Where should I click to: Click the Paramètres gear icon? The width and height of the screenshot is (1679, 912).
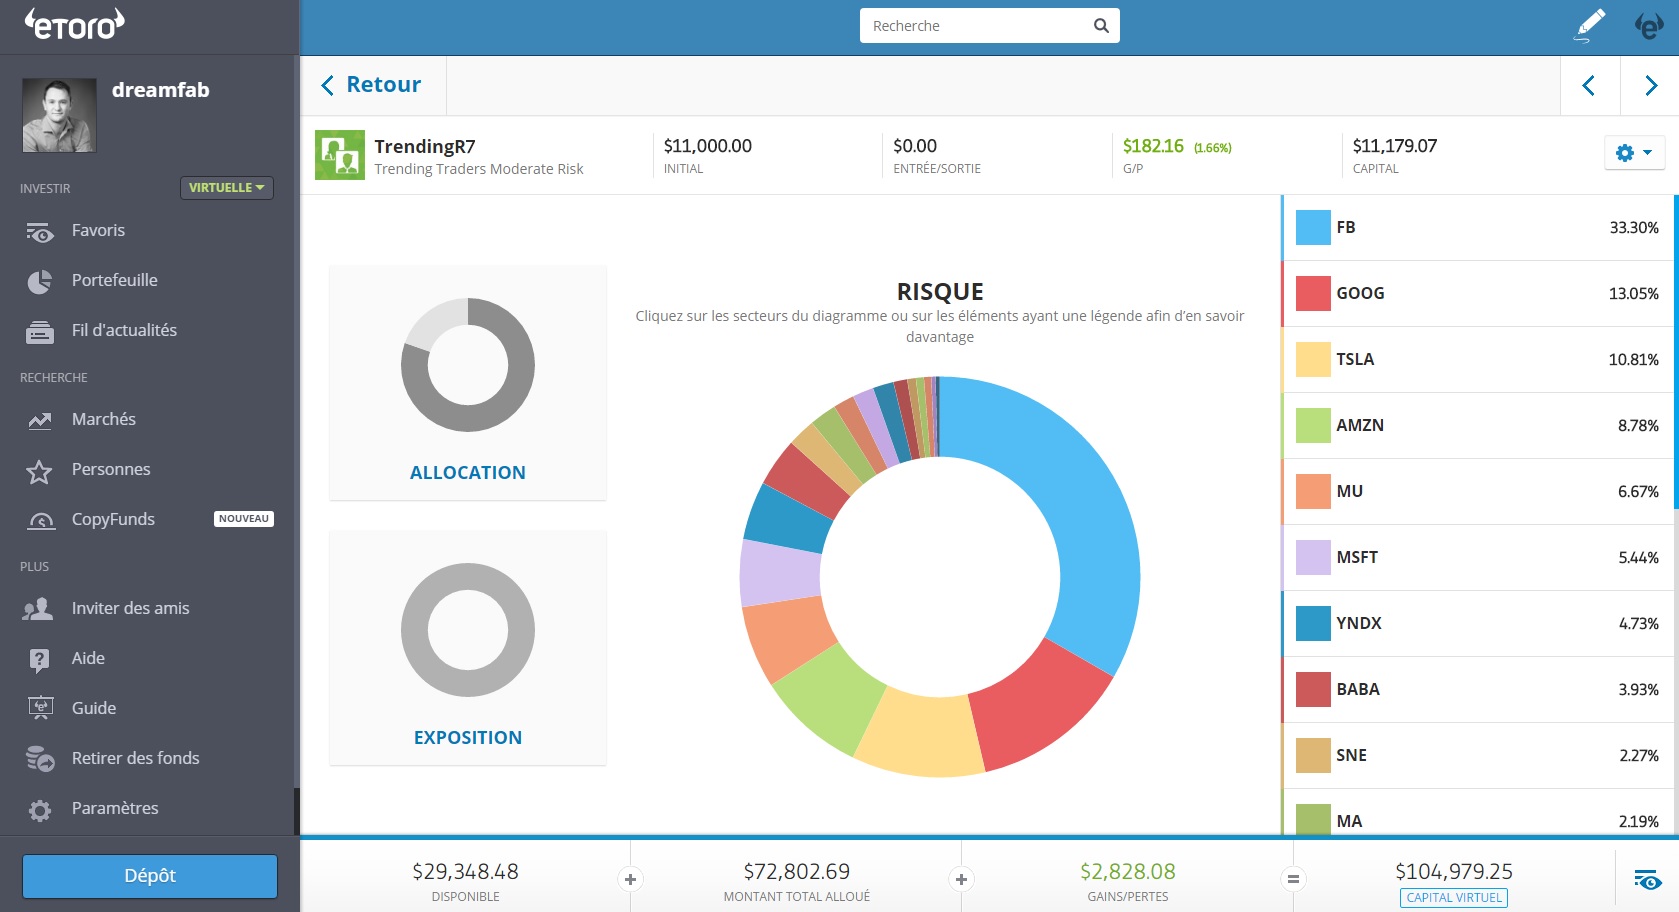(40, 810)
